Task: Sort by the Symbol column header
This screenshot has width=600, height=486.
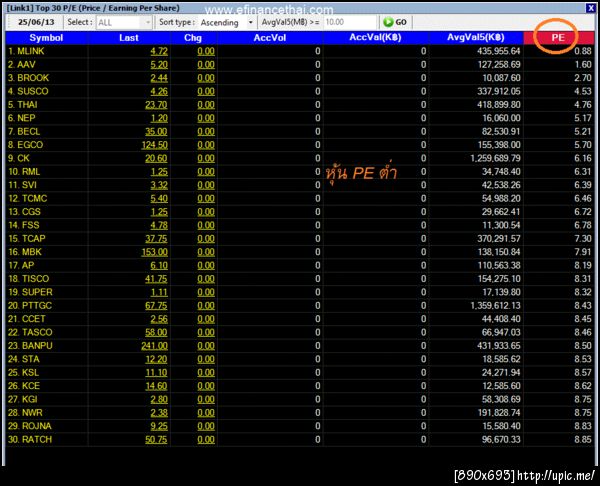Action: click(46, 38)
